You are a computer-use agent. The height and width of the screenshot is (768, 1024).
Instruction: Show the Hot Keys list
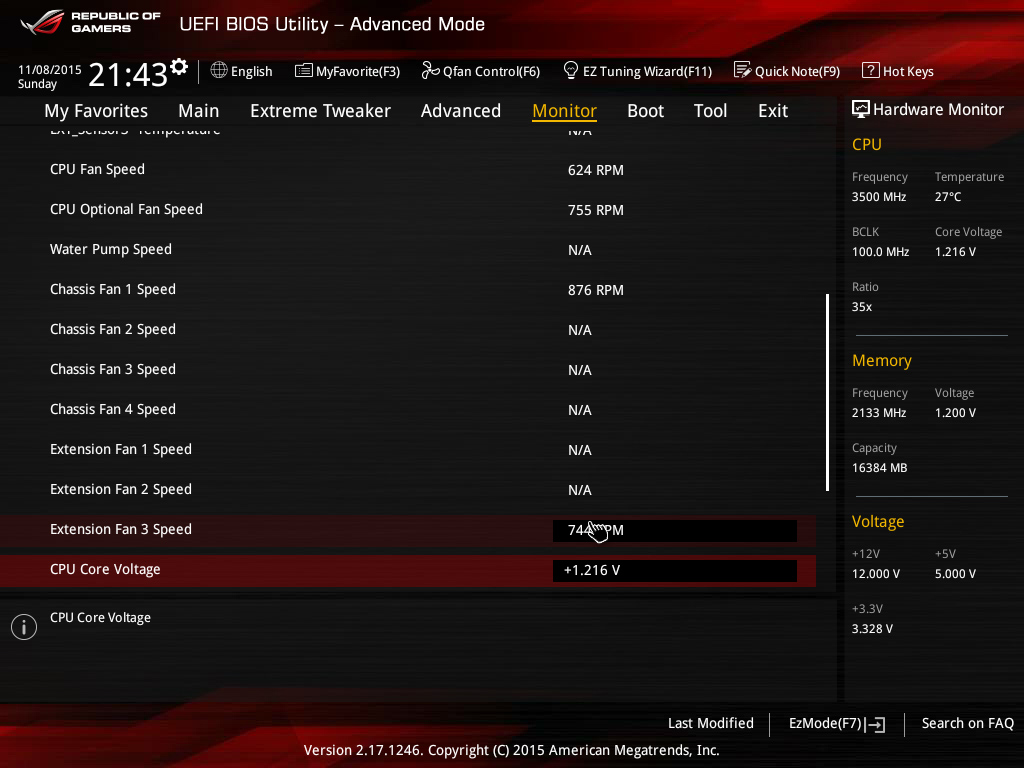pos(898,71)
